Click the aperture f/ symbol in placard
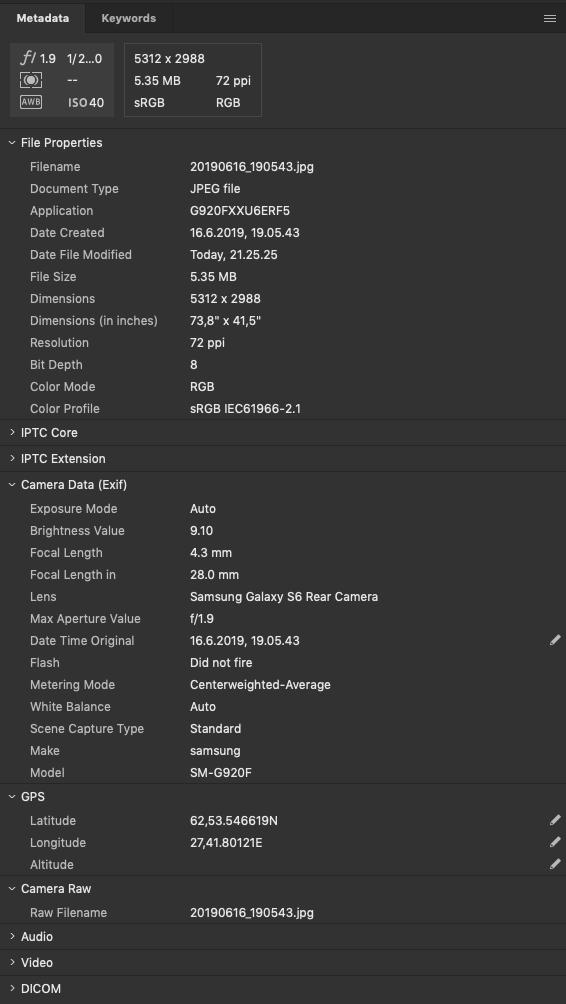 point(28,58)
